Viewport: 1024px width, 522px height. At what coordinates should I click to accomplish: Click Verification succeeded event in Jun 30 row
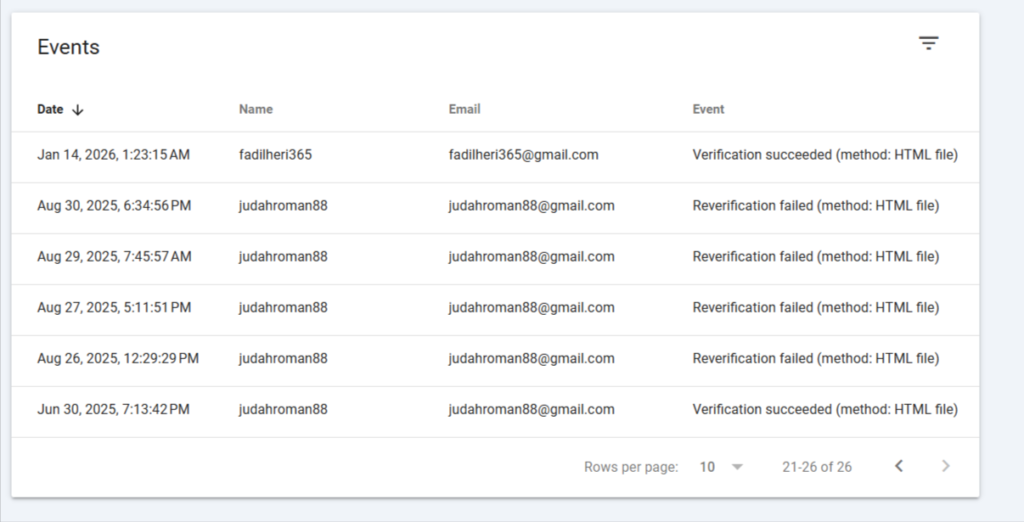point(825,410)
